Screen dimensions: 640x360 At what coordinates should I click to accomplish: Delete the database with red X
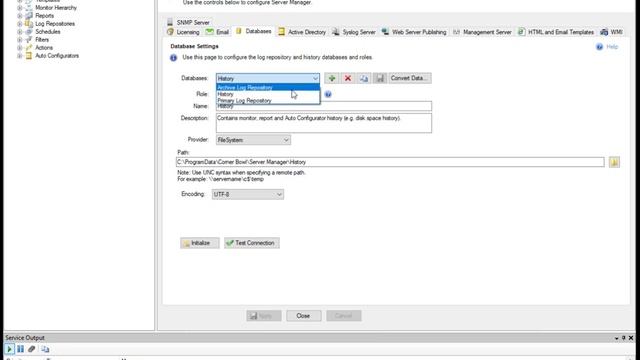(348, 78)
